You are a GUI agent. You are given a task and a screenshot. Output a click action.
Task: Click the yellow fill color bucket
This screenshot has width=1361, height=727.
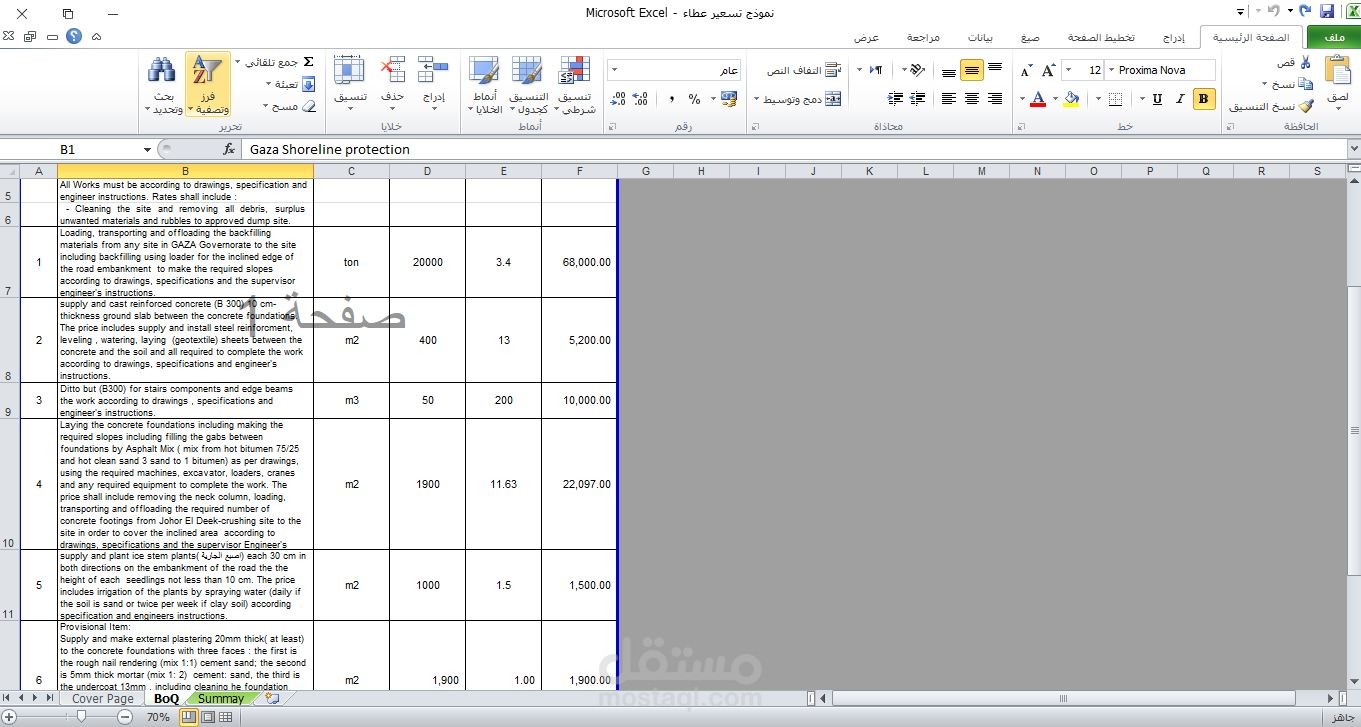point(1072,99)
